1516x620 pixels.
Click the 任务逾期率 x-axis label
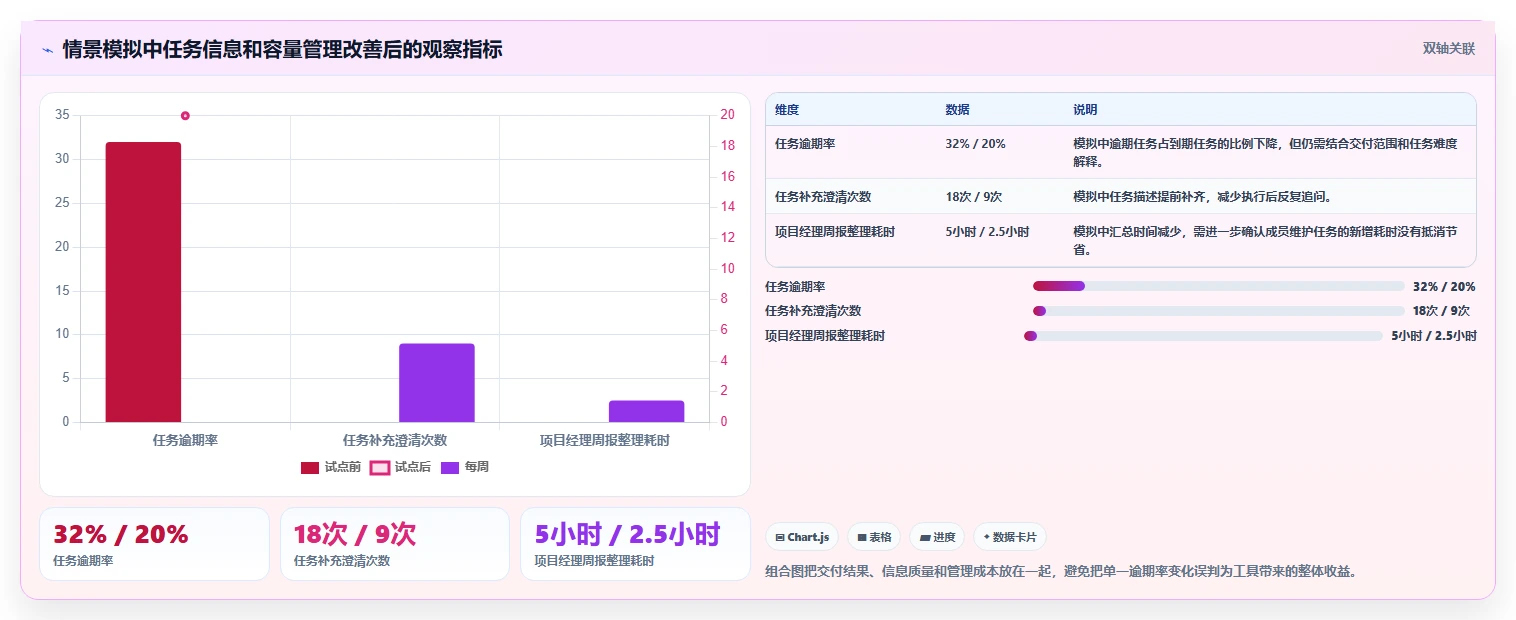tap(185, 440)
